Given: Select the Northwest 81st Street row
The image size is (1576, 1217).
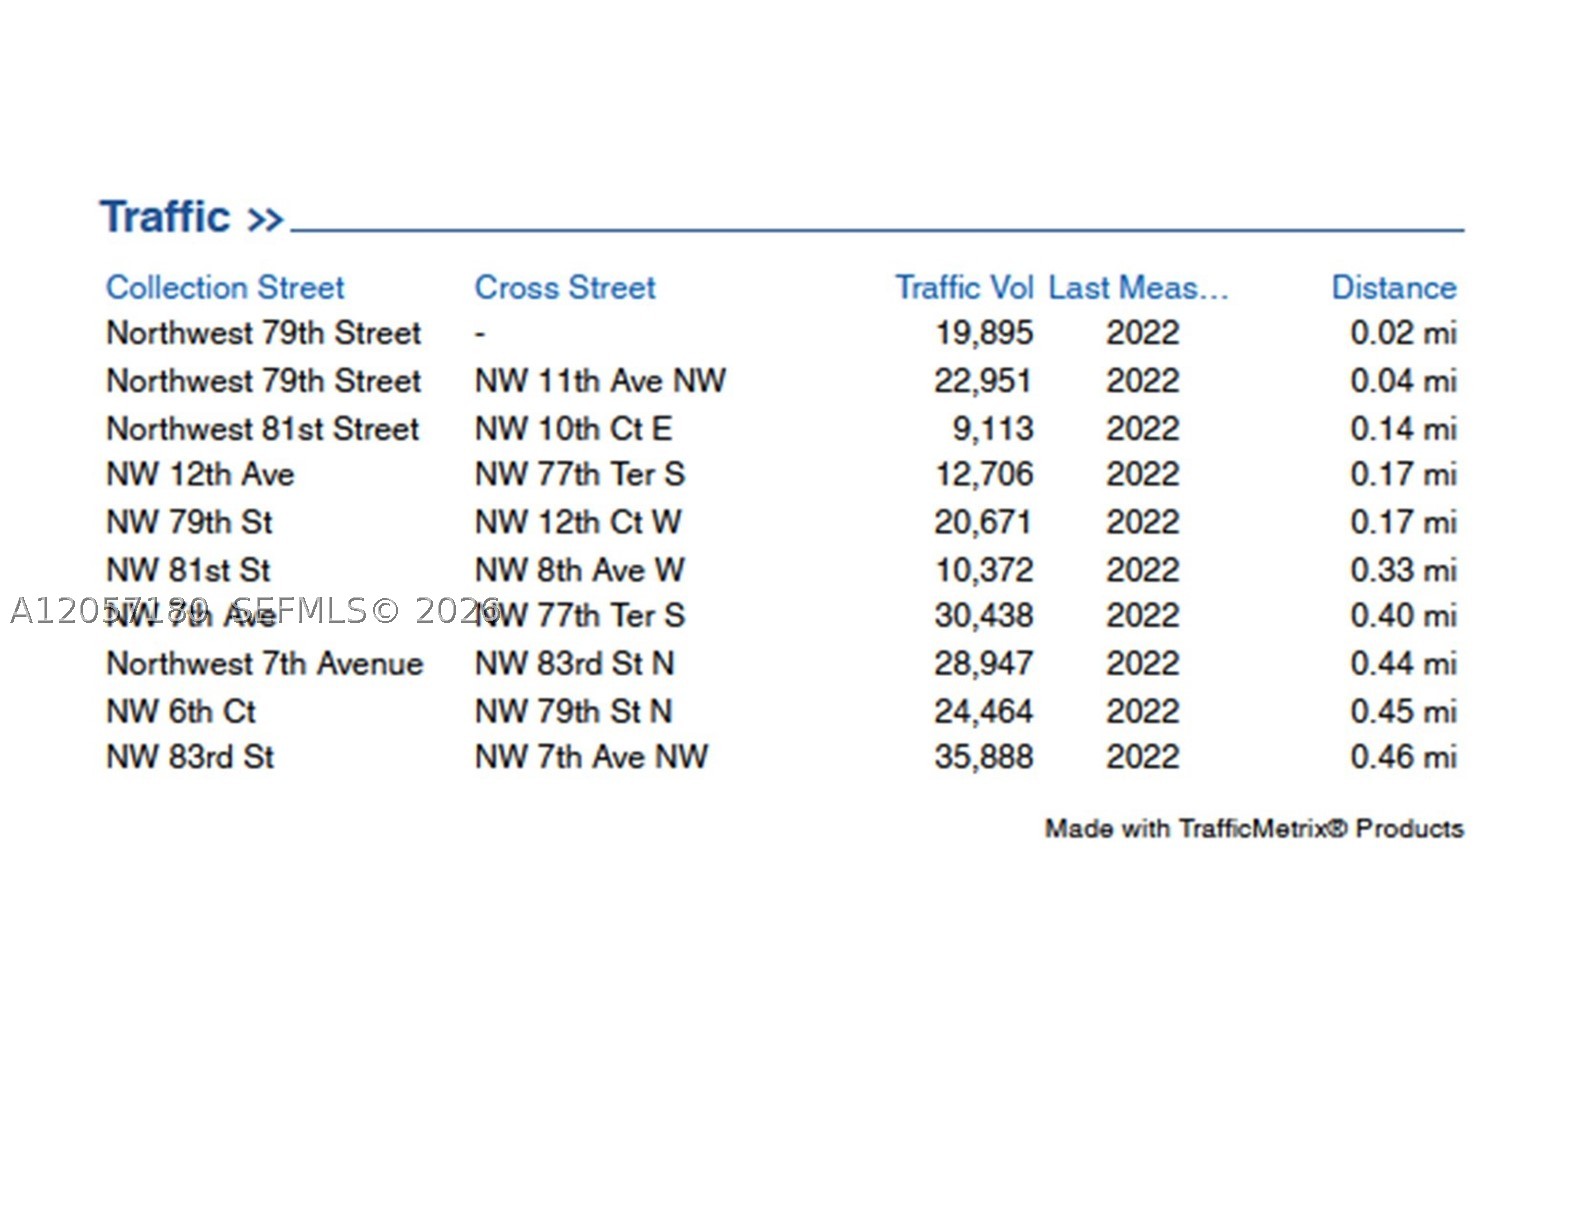Looking at the screenshot, I should pos(781,429).
